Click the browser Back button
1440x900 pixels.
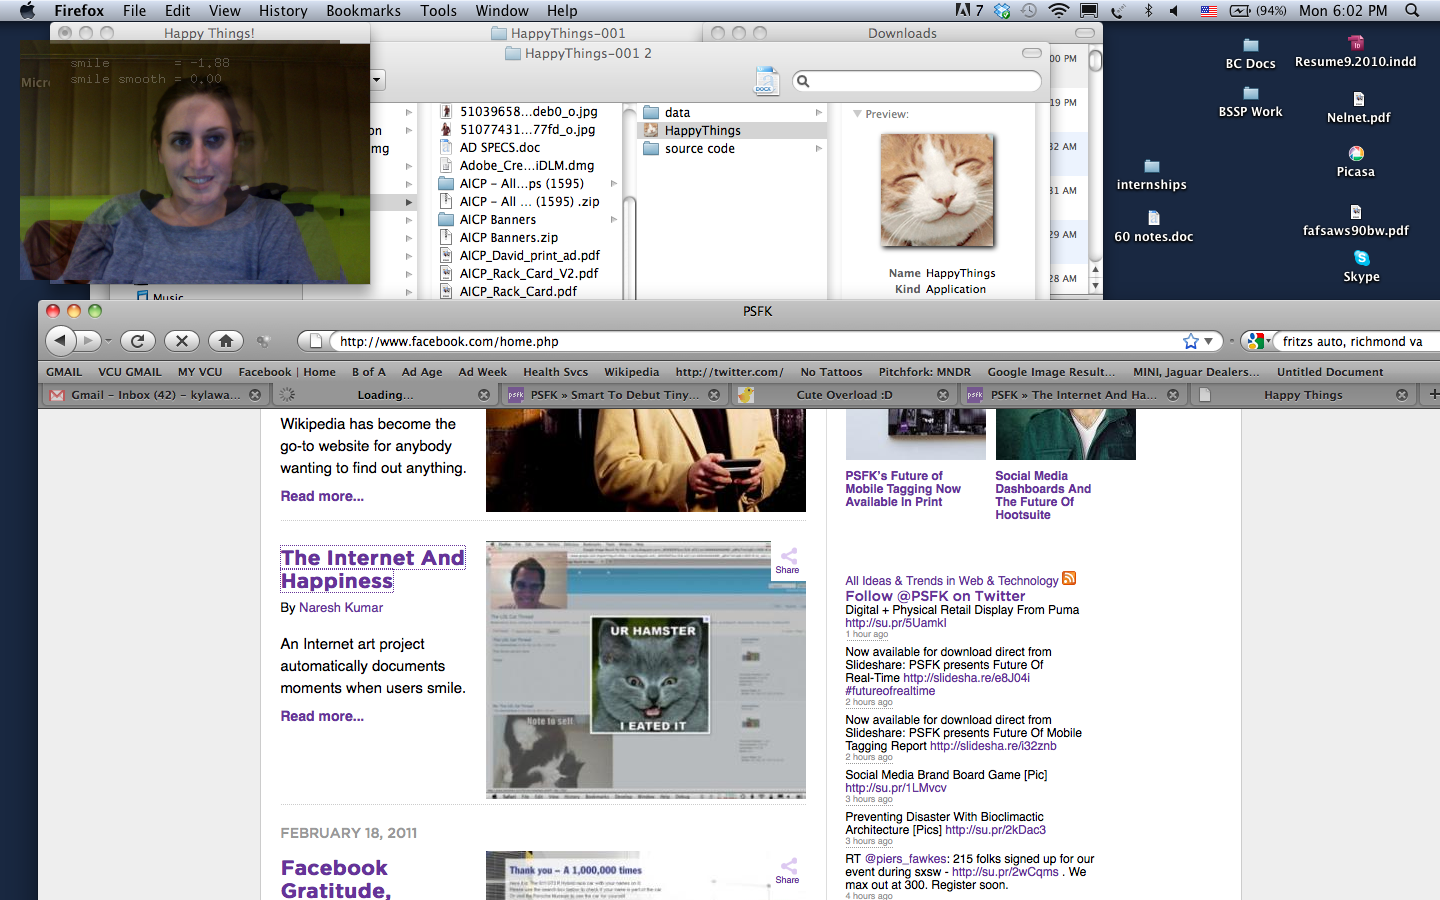coord(61,341)
